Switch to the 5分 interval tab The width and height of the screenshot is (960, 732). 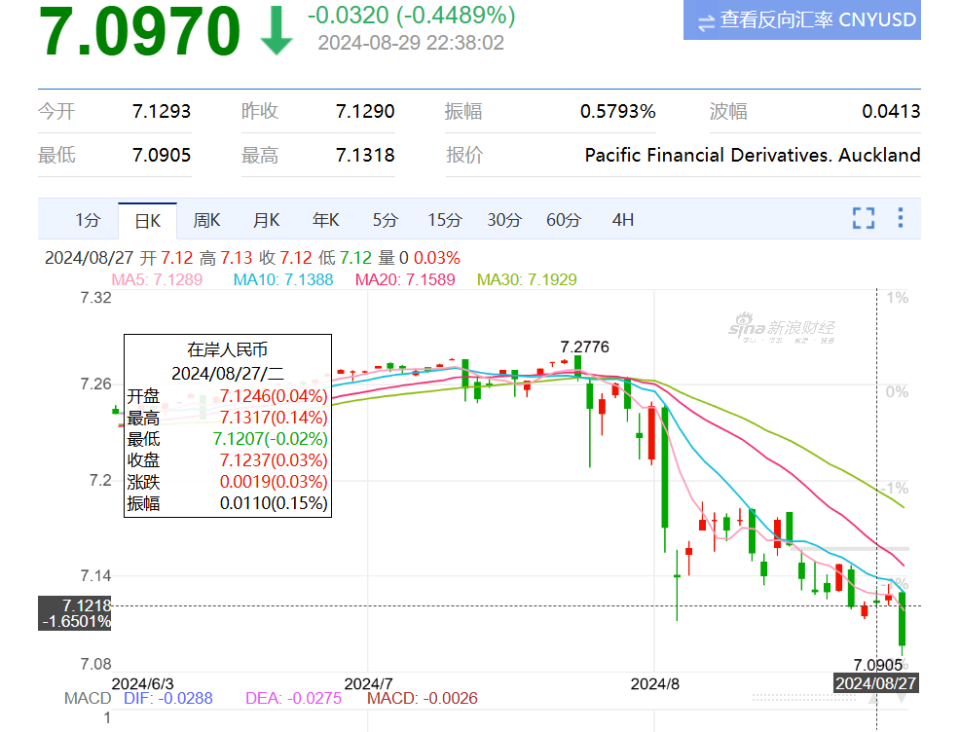(x=385, y=220)
